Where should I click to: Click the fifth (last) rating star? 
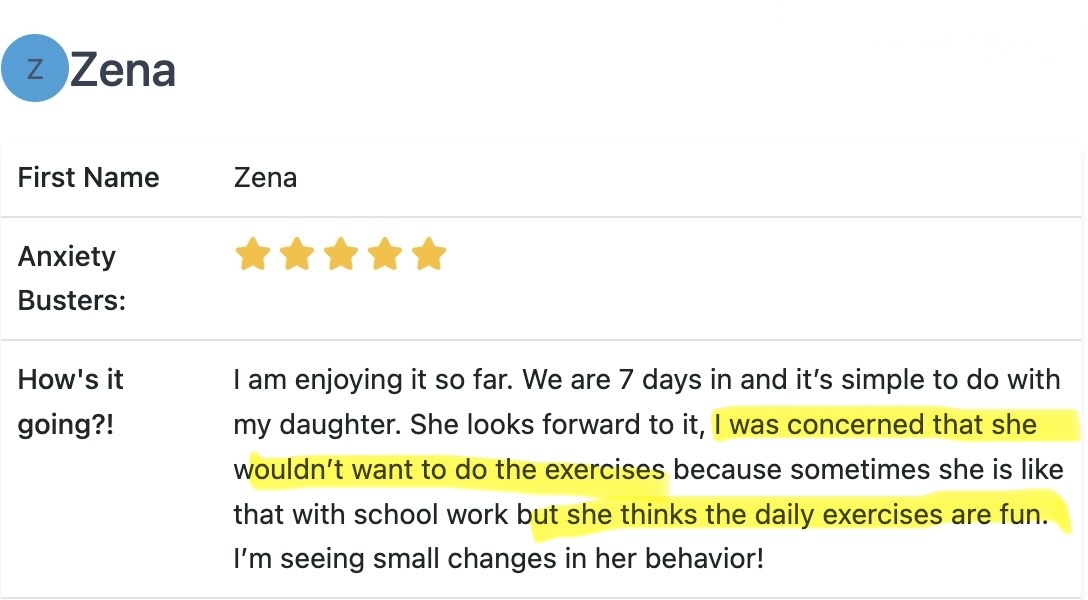coord(428,254)
